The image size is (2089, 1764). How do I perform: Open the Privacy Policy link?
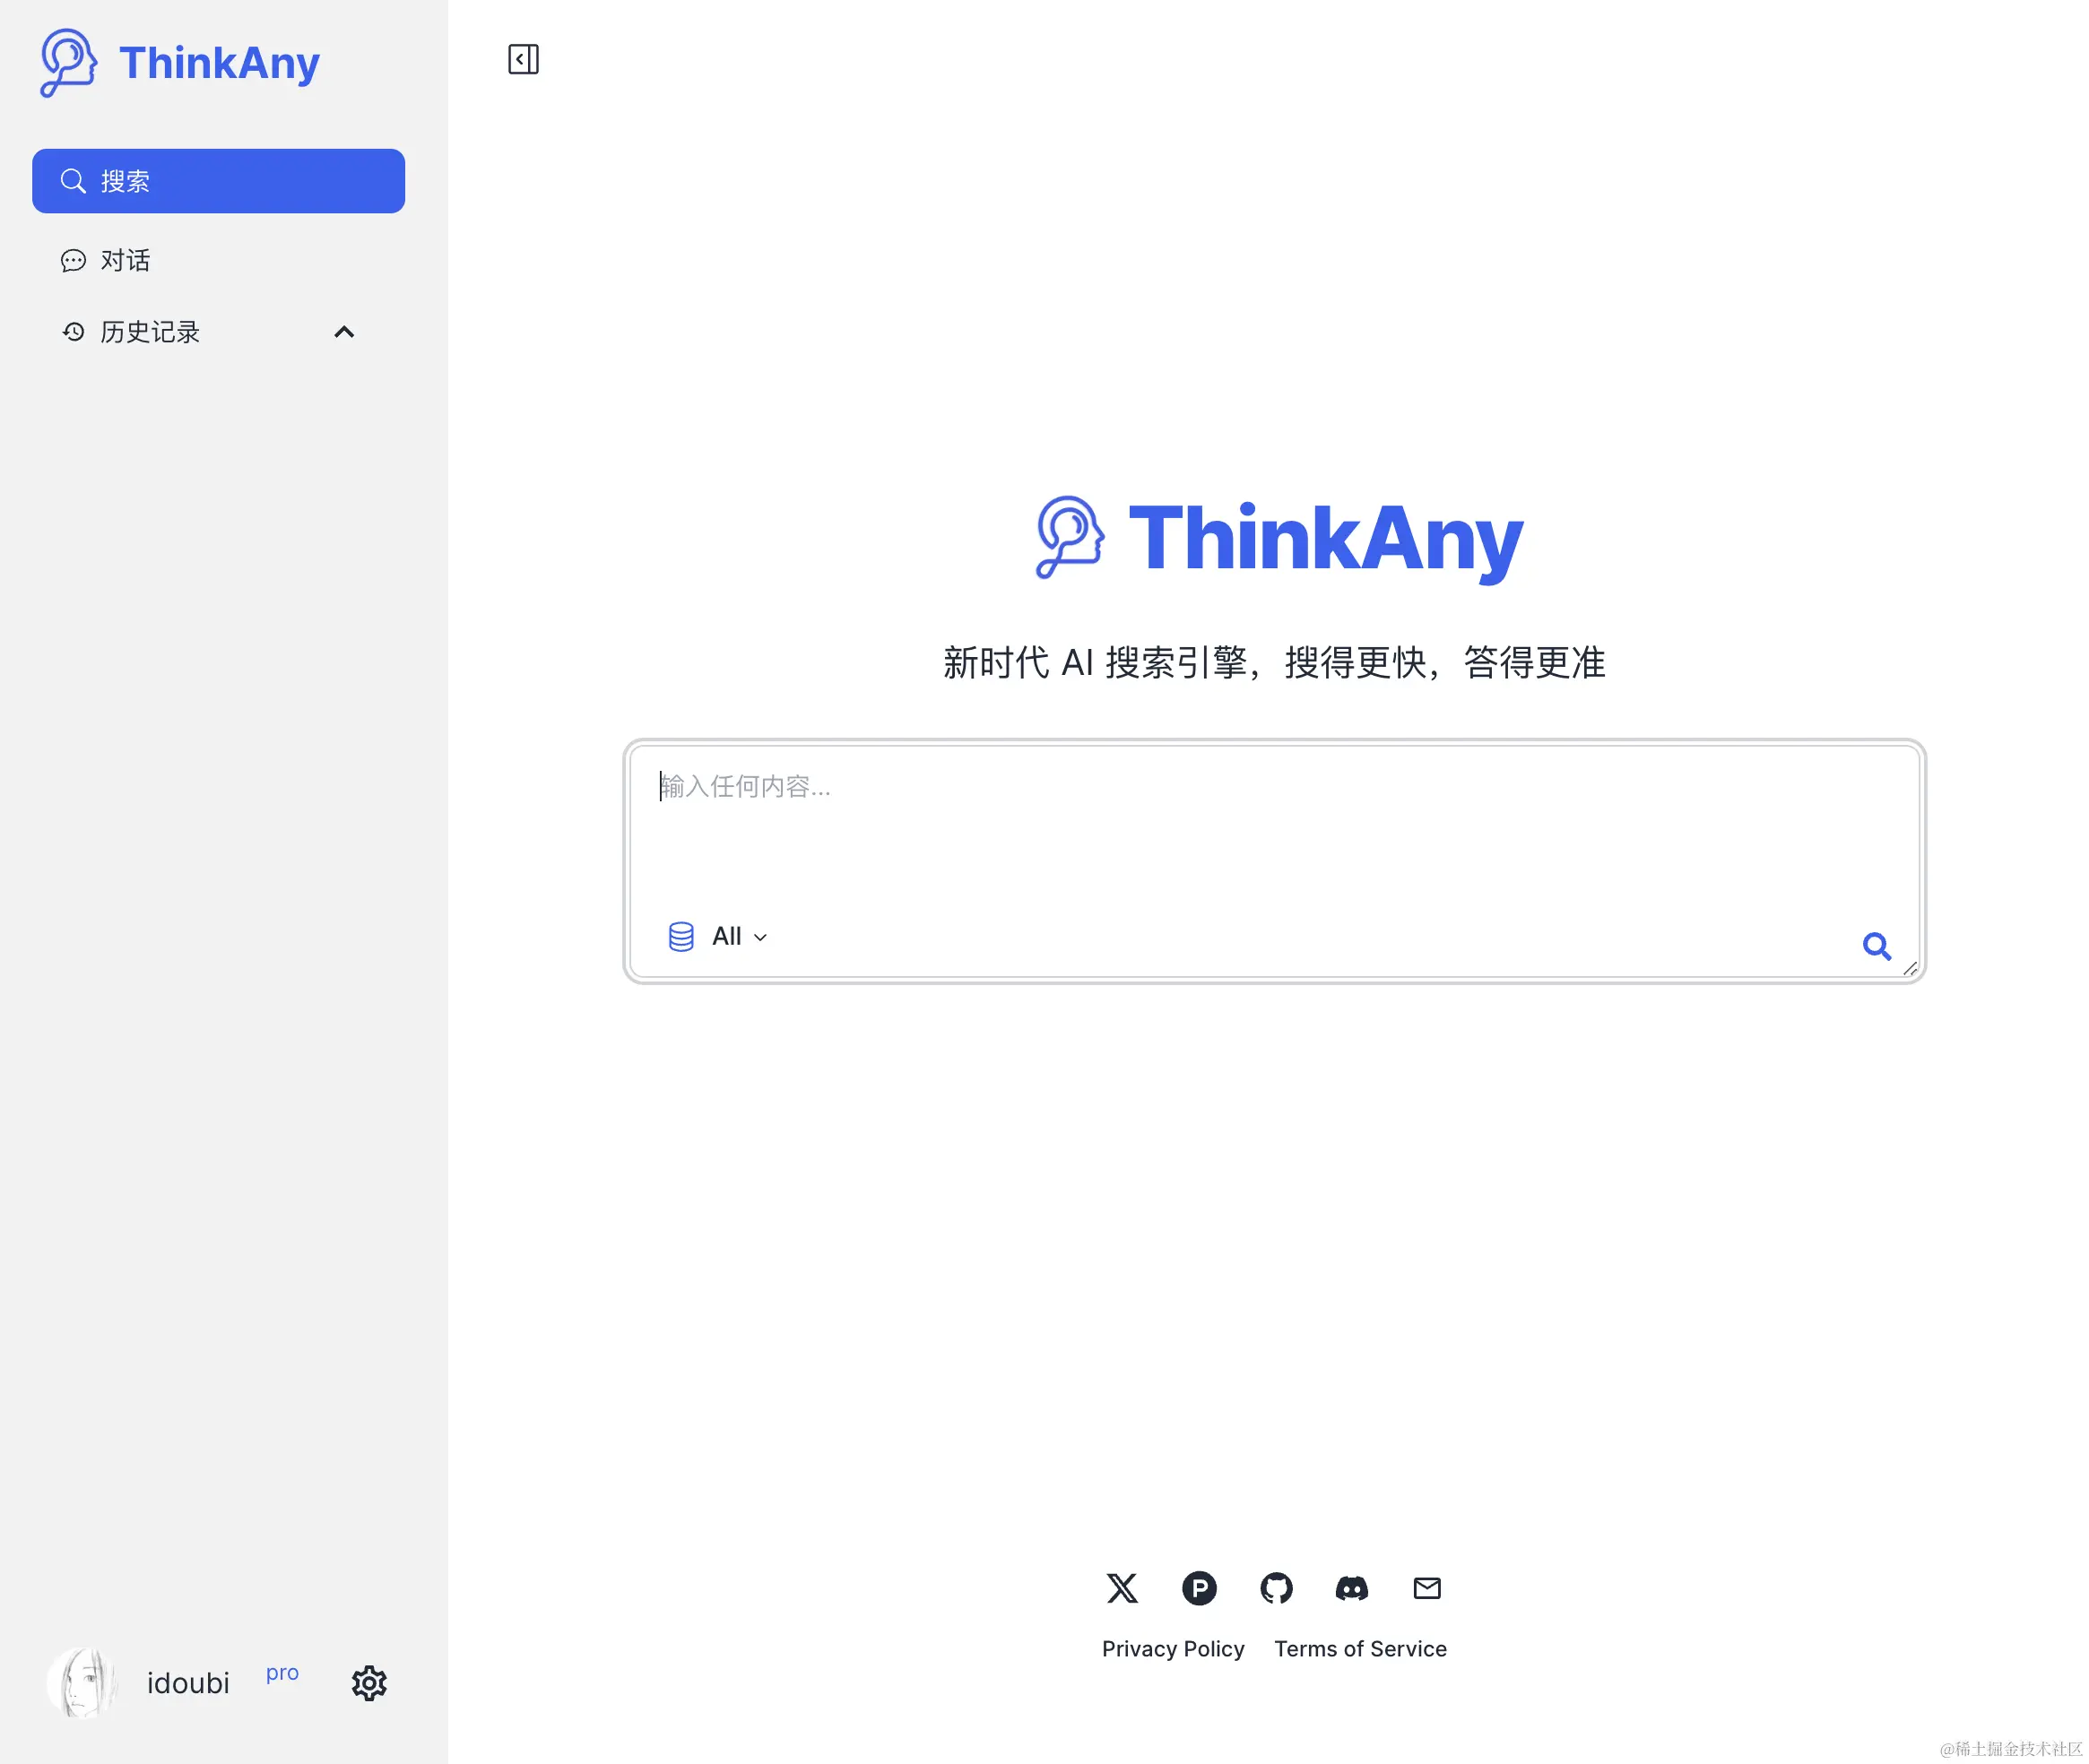(1173, 1649)
